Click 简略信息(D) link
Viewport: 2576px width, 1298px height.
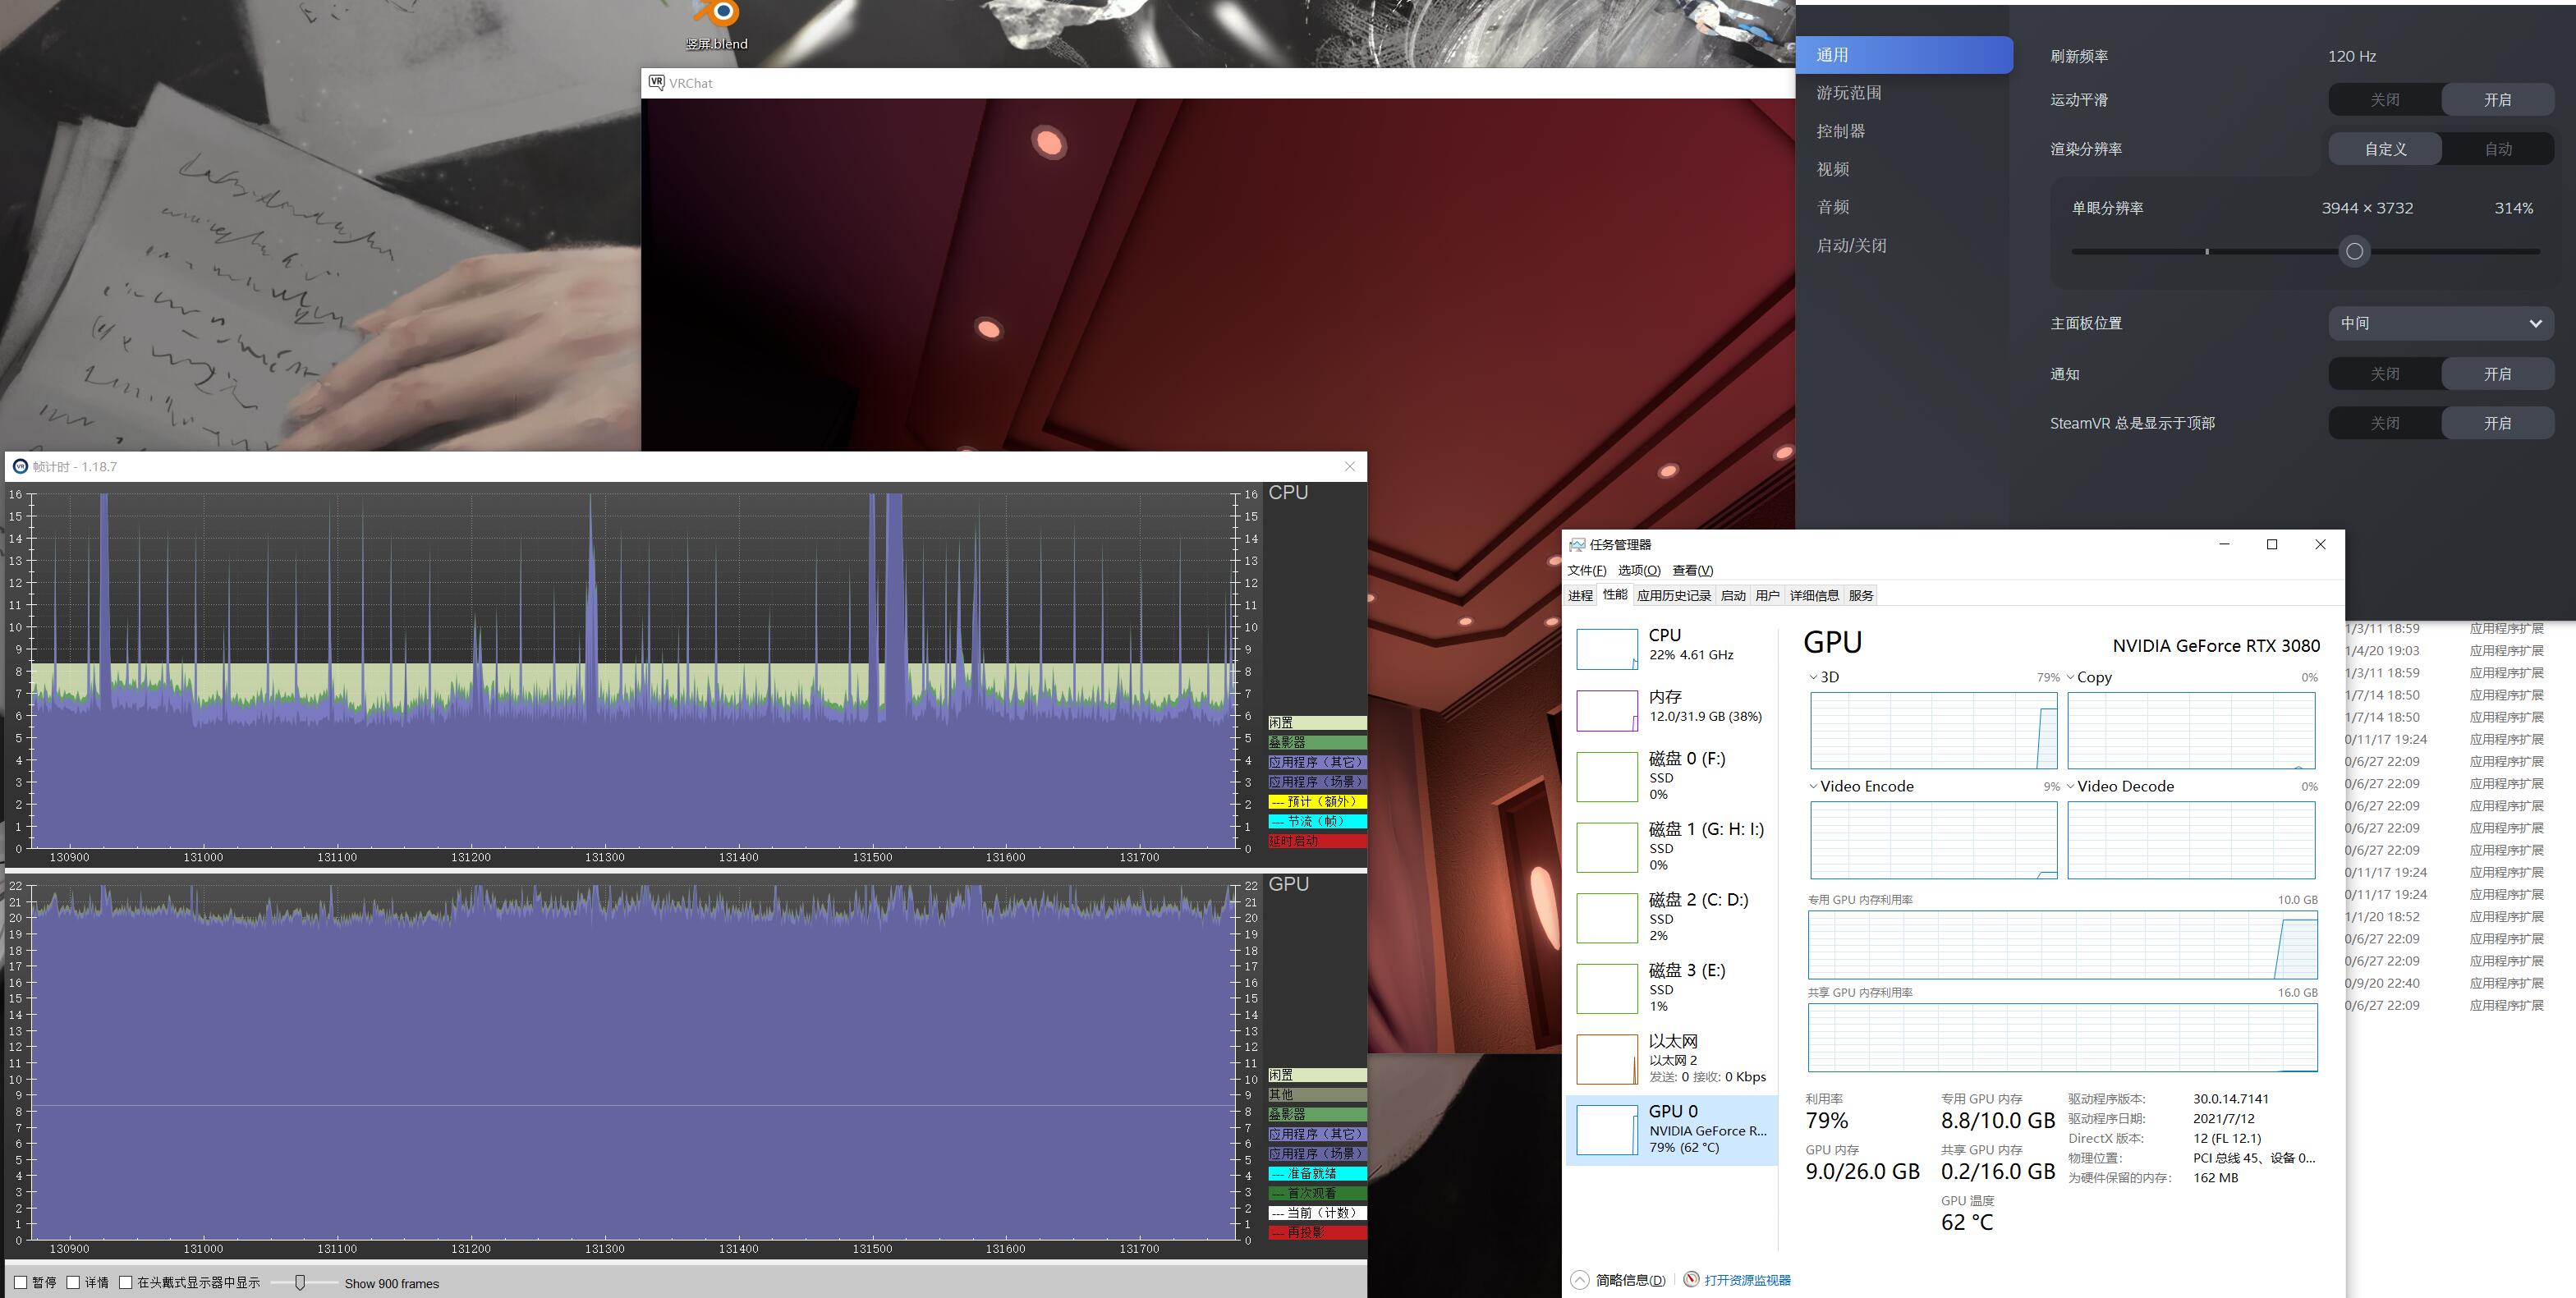[x=1630, y=1280]
